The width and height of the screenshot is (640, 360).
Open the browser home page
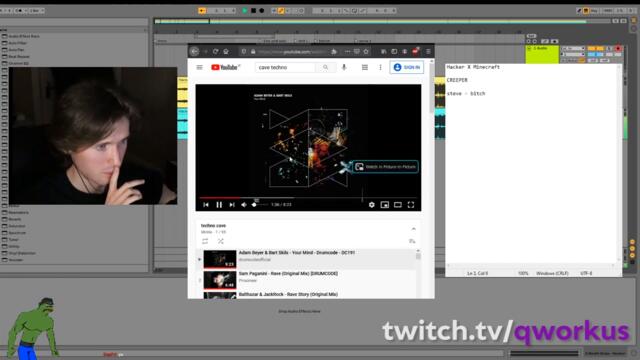tap(226, 51)
